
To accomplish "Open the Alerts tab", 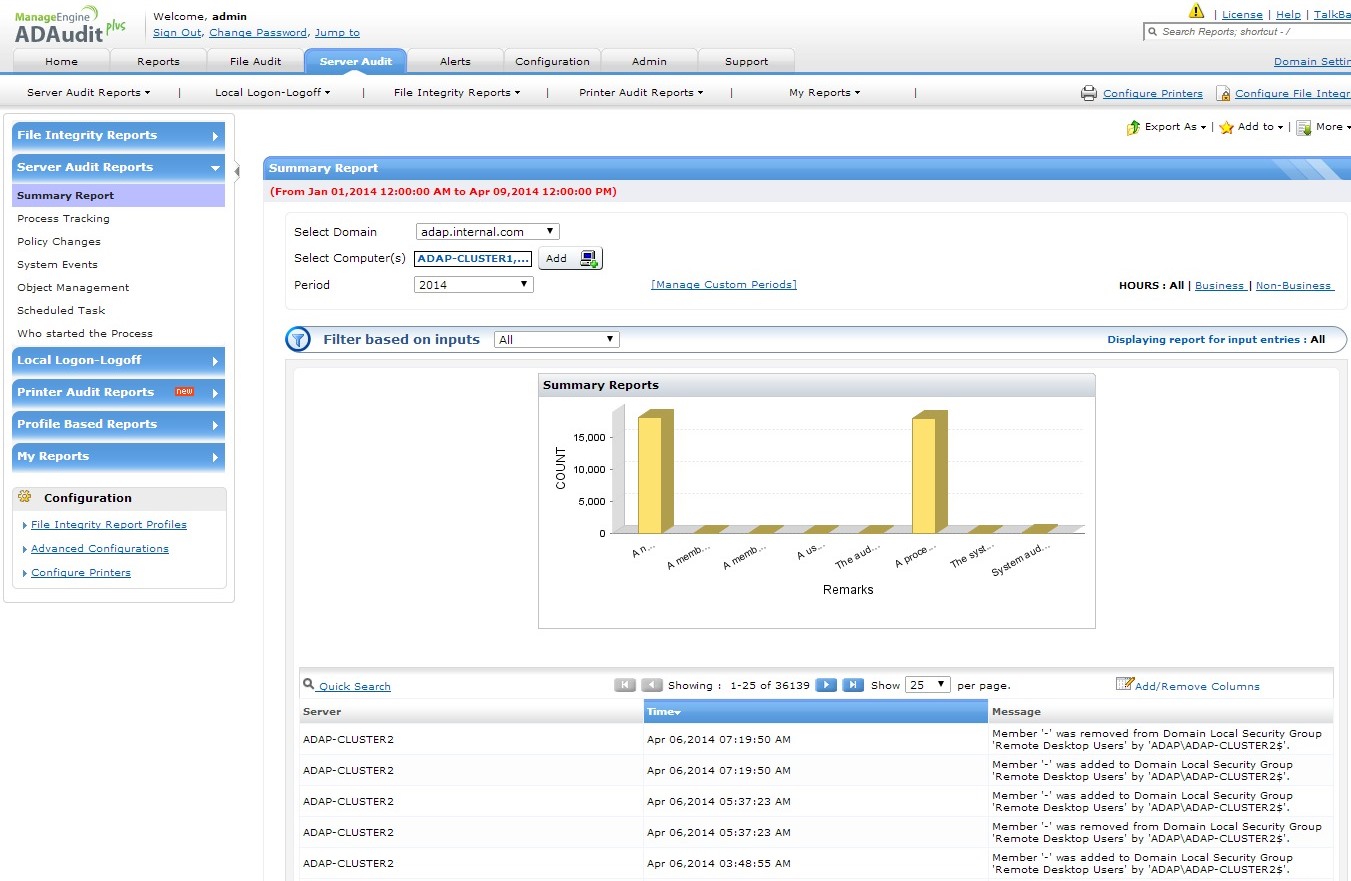I will pos(455,61).
